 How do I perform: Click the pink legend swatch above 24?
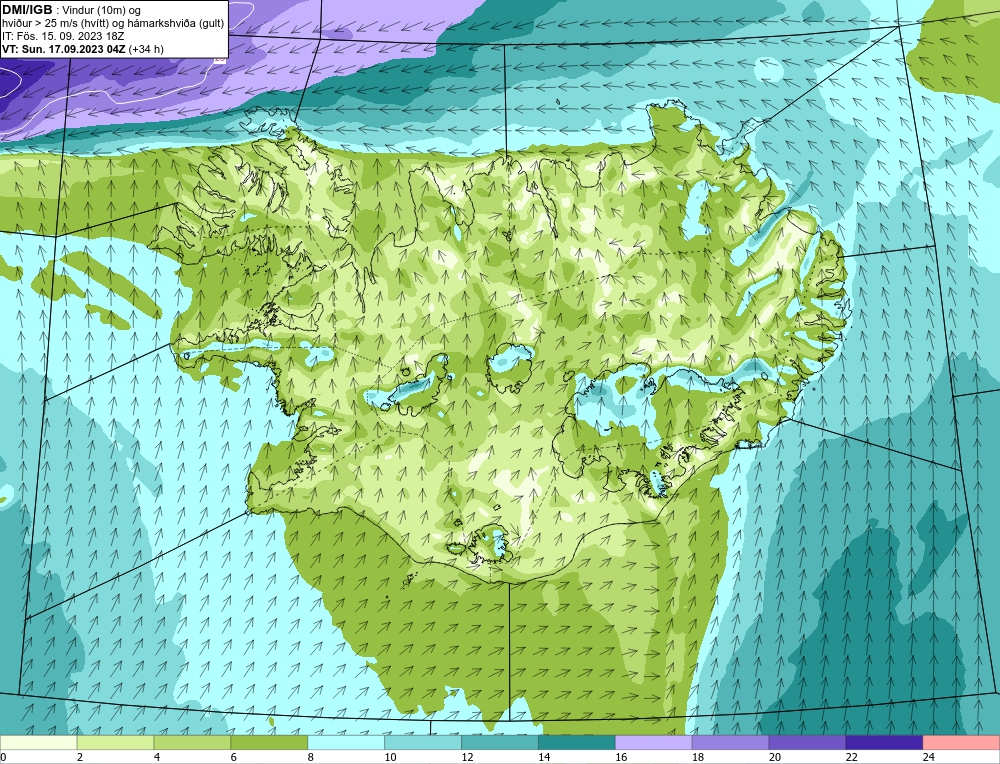pos(961,742)
